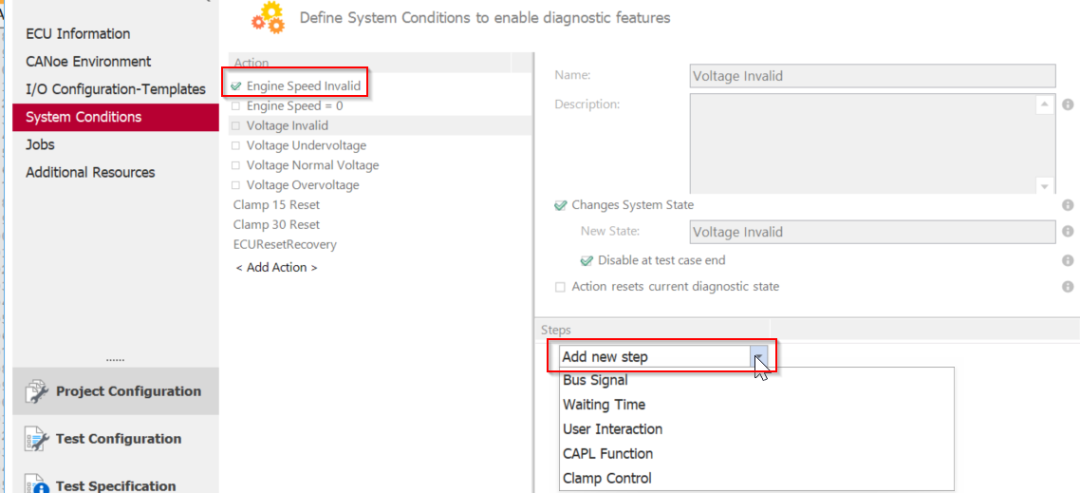Click the info icon beside Description
This screenshot has height=493, width=1080.
[x=1068, y=105]
